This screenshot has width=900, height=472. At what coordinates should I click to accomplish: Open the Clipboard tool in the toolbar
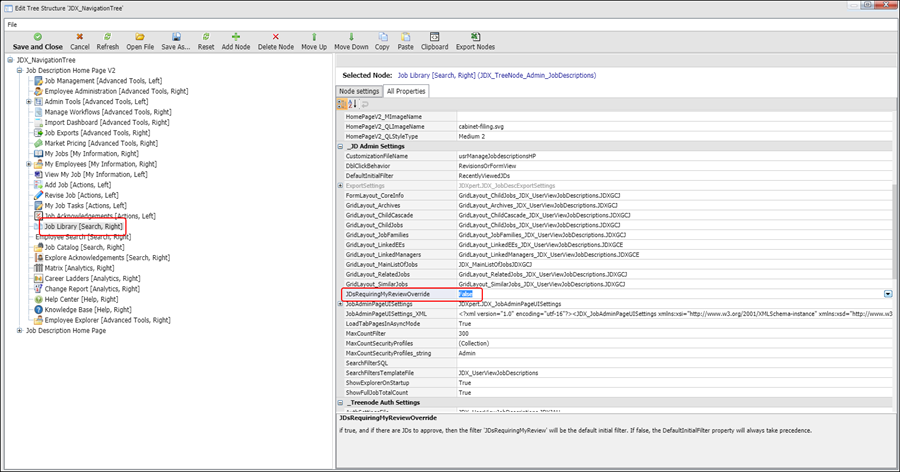434,36
